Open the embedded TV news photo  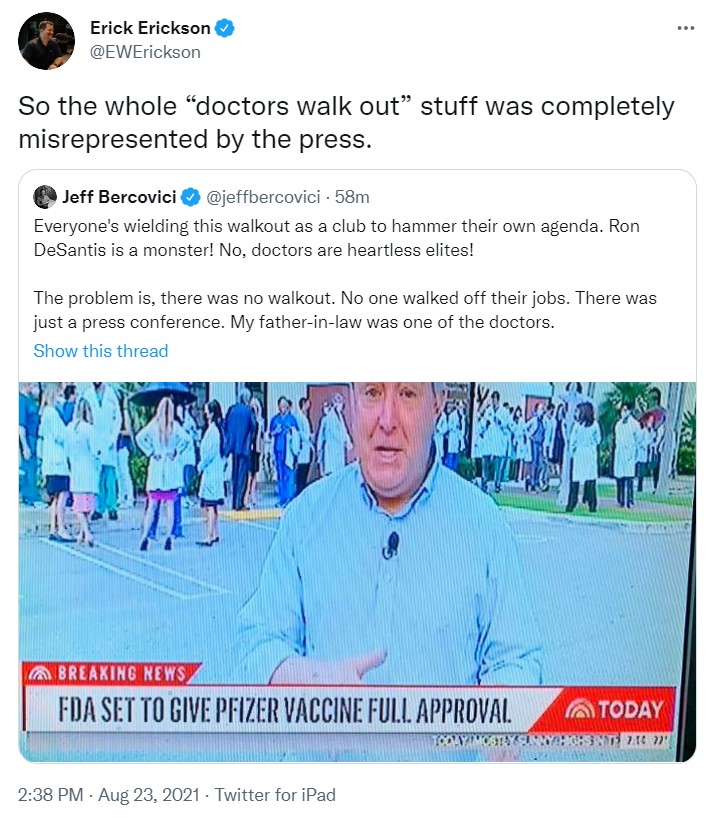coord(357,572)
